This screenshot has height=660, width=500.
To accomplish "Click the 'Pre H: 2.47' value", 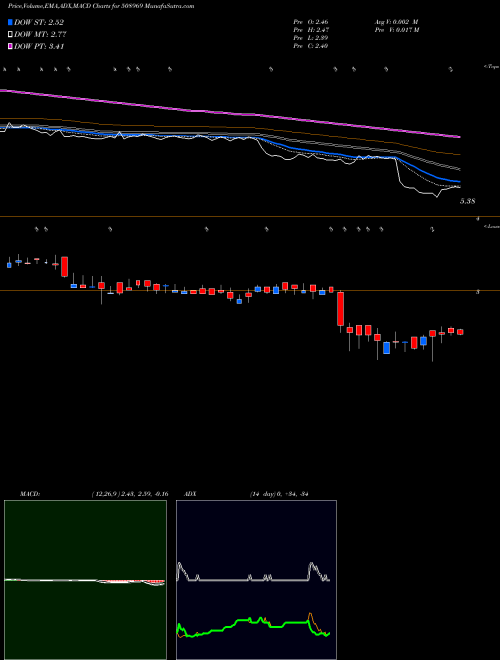I will (x=311, y=29).
